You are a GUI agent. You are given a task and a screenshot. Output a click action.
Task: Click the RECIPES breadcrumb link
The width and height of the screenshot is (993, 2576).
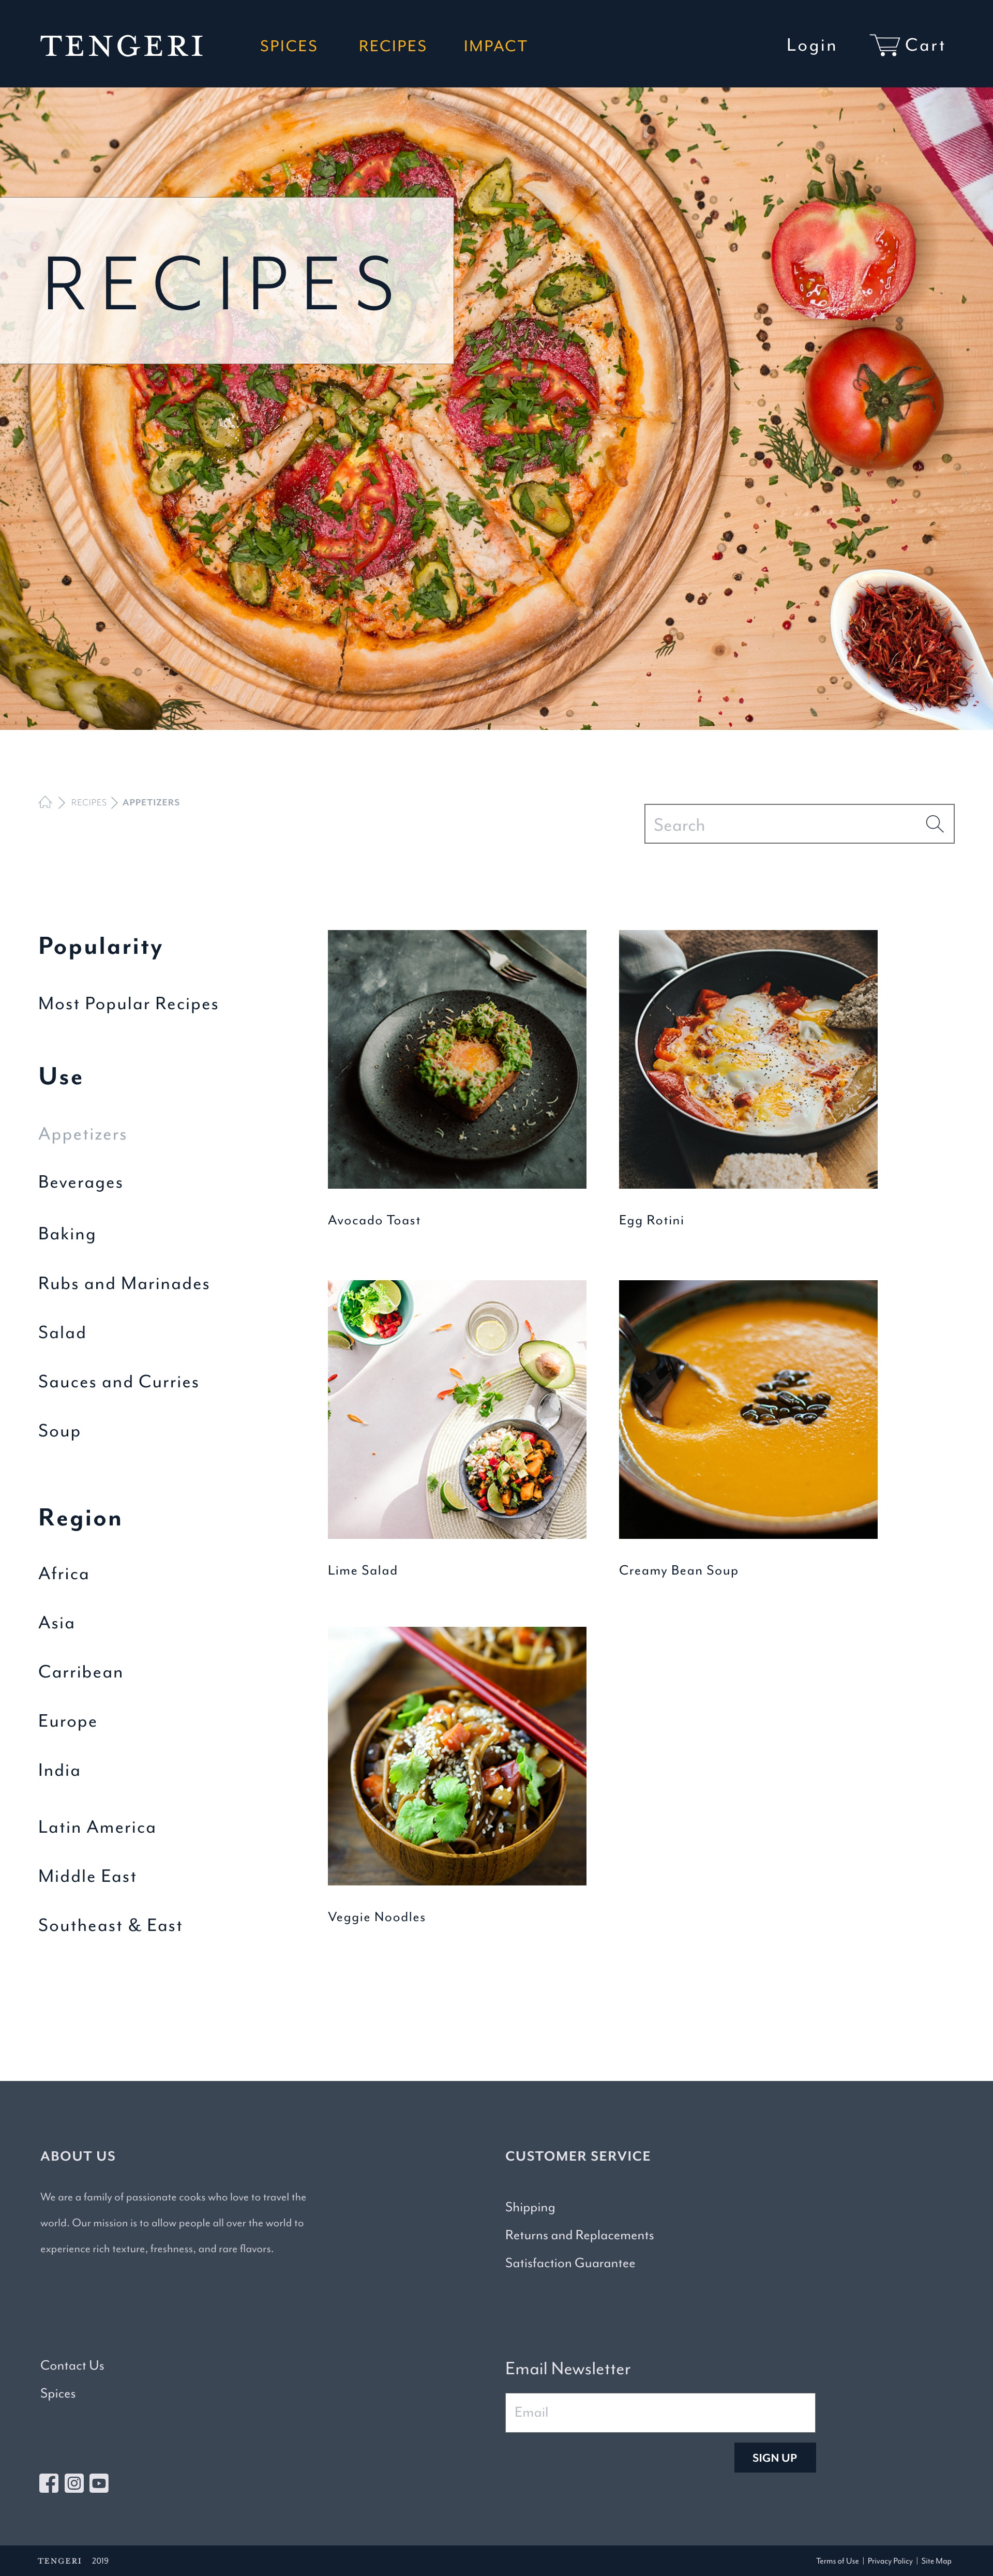89,802
